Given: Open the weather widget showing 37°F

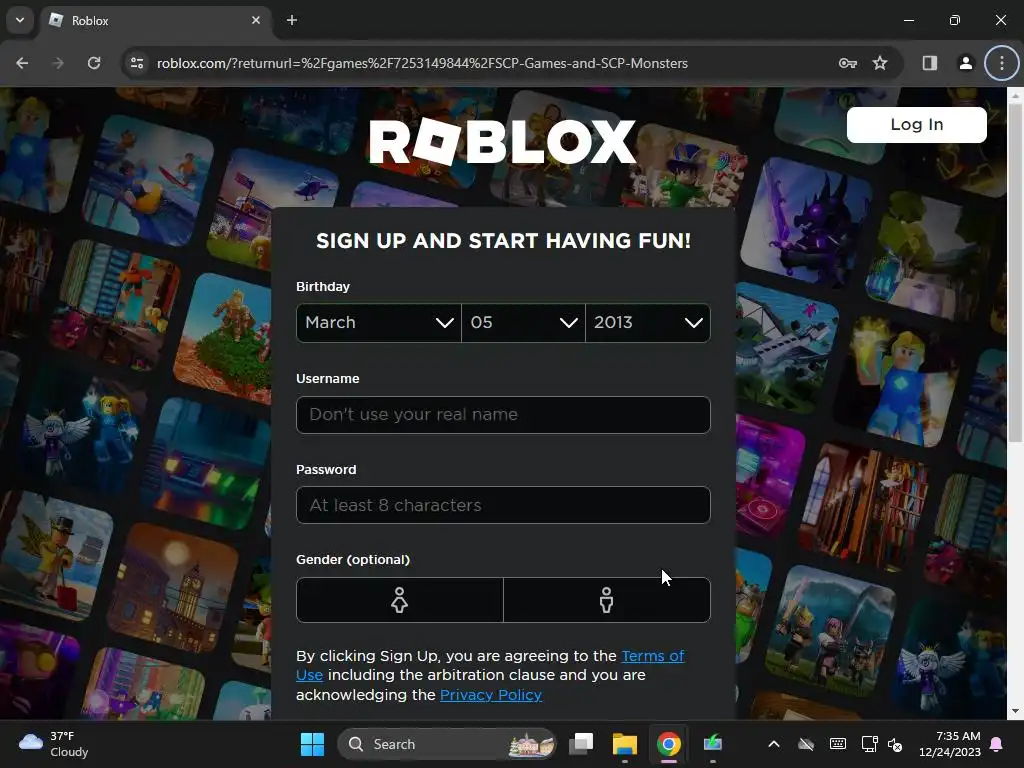Looking at the screenshot, I should point(54,744).
